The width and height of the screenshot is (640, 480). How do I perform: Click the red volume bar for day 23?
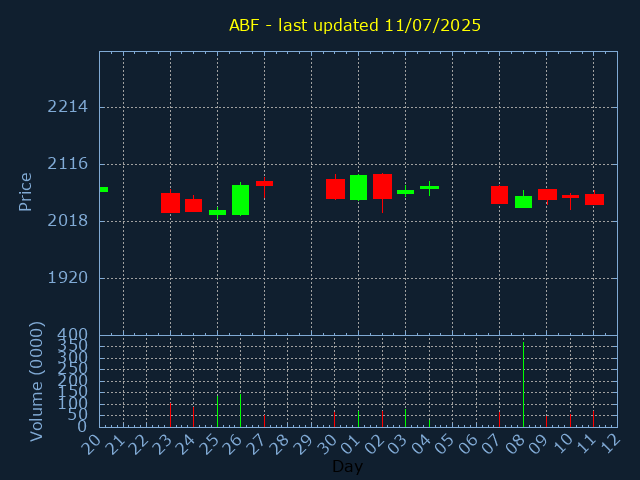coord(171,415)
